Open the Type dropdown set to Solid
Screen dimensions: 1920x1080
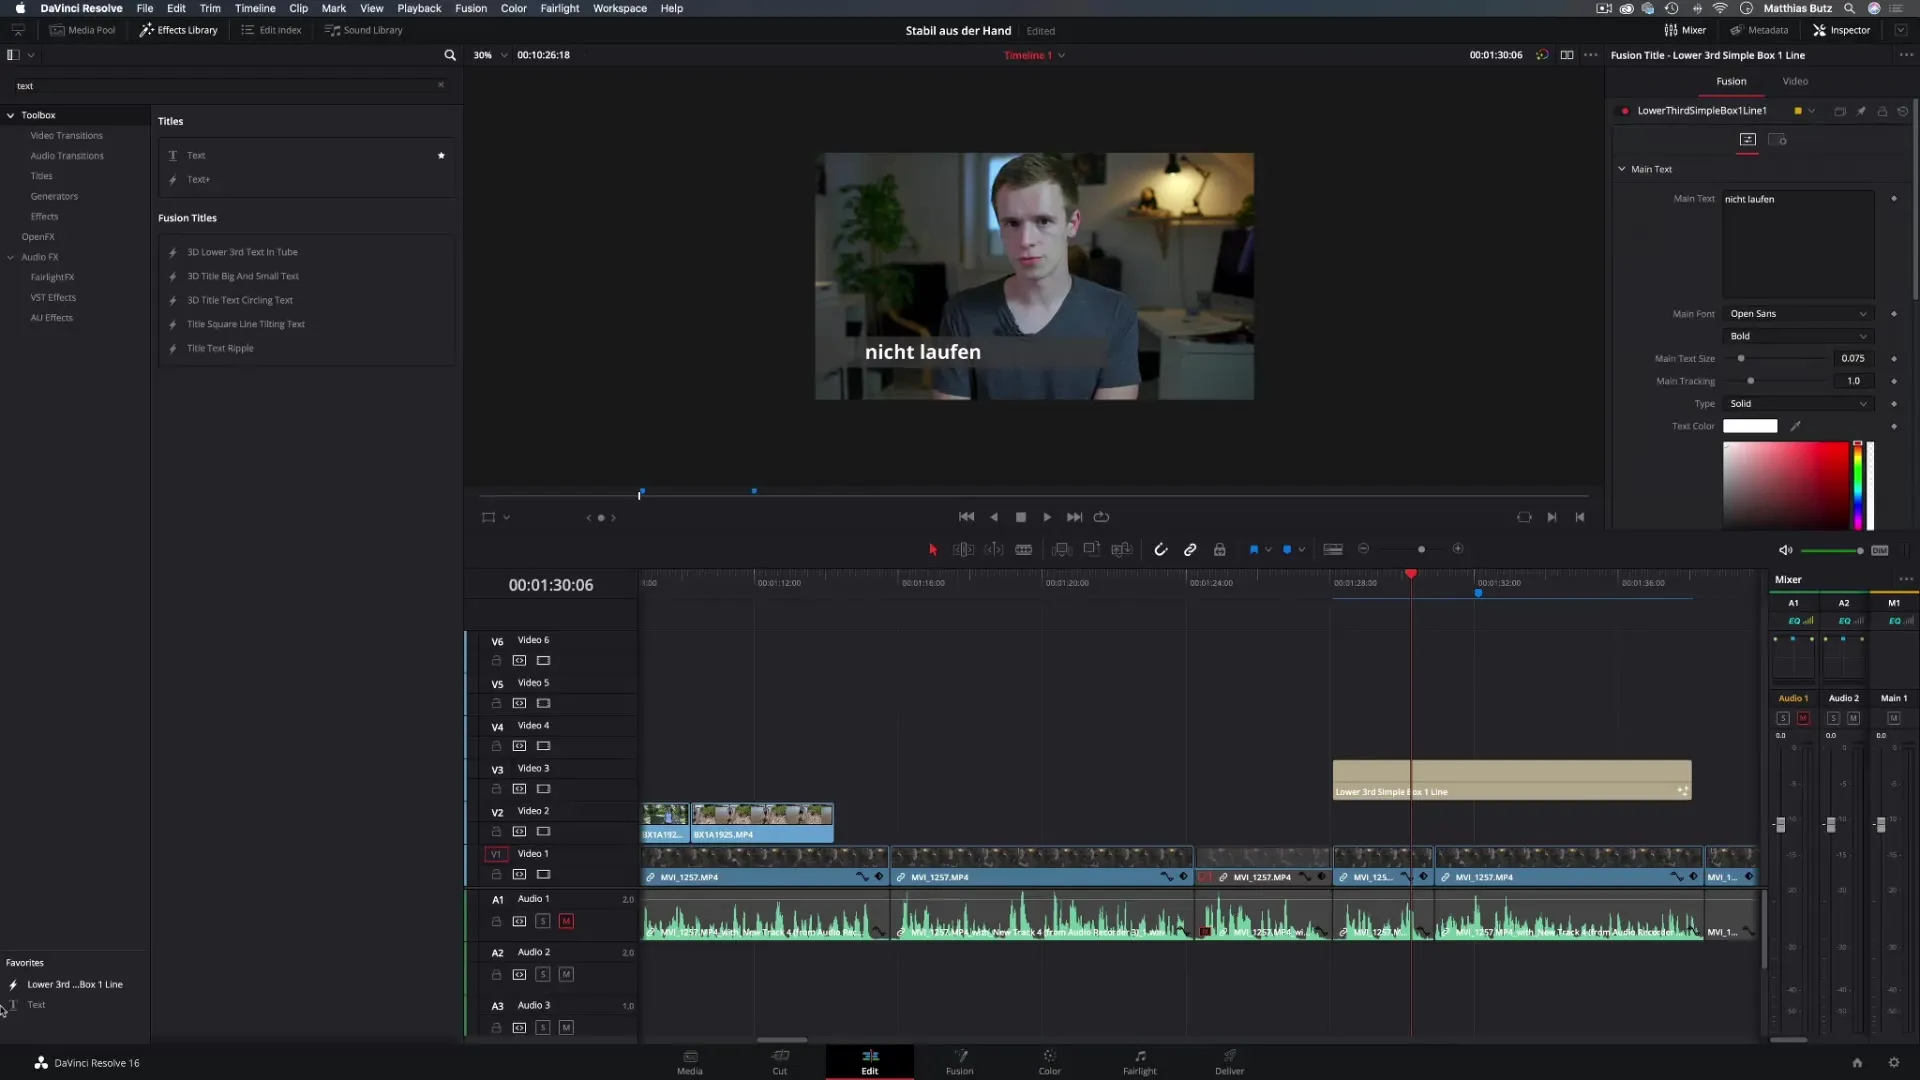[x=1798, y=404]
